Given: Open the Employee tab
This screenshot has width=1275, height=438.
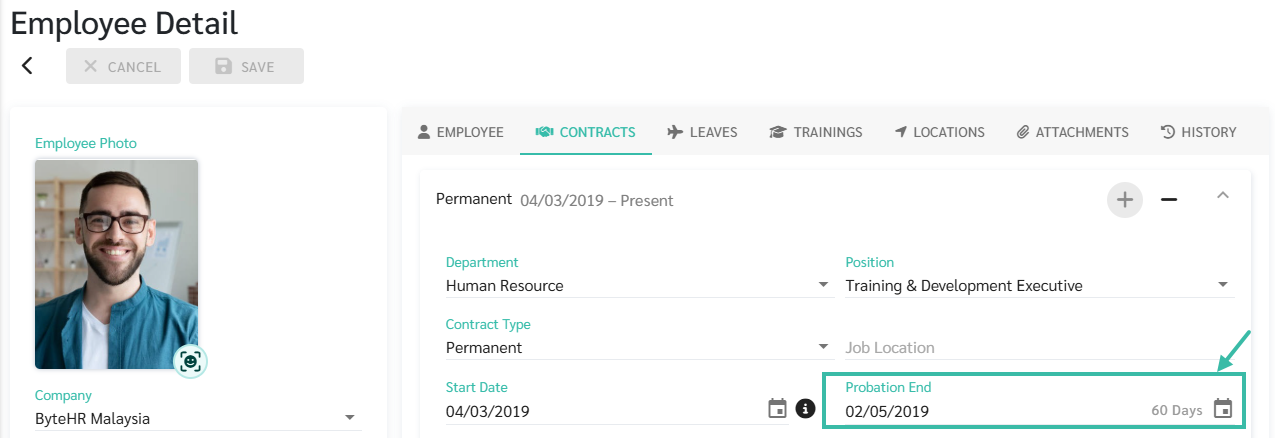Looking at the screenshot, I should 460,132.
